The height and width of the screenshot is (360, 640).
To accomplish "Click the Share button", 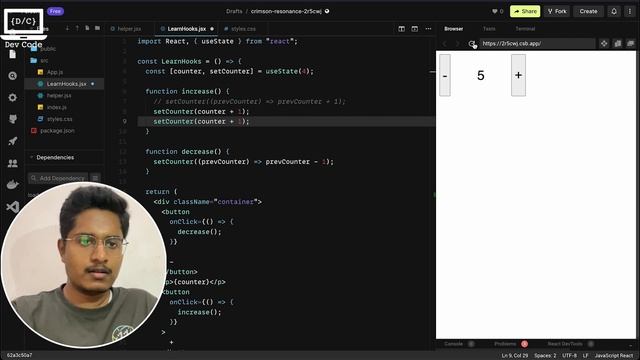I will point(525,11).
